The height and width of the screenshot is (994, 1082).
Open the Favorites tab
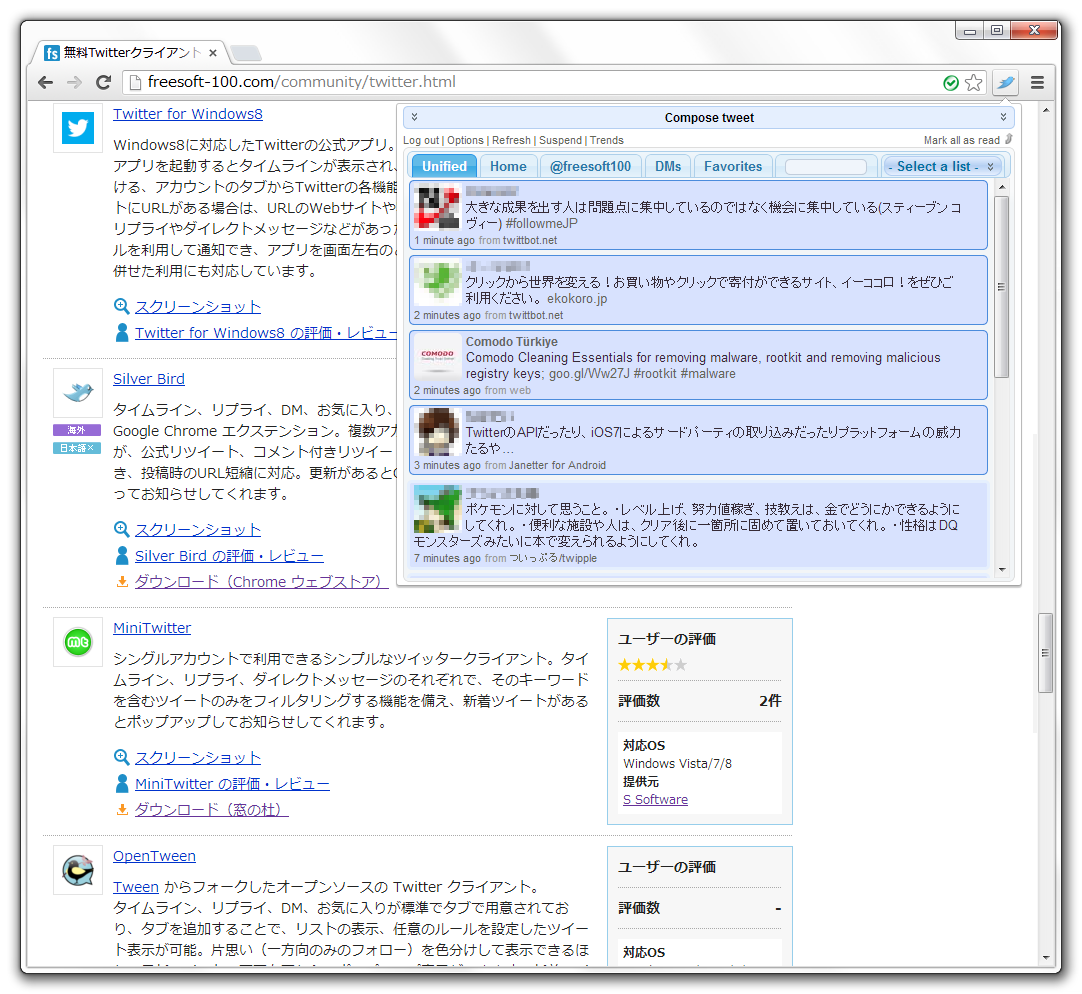[733, 166]
